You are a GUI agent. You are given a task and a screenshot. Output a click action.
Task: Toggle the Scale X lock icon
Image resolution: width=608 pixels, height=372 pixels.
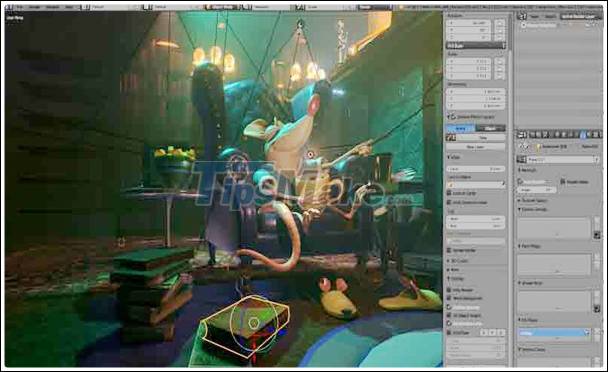(x=500, y=62)
